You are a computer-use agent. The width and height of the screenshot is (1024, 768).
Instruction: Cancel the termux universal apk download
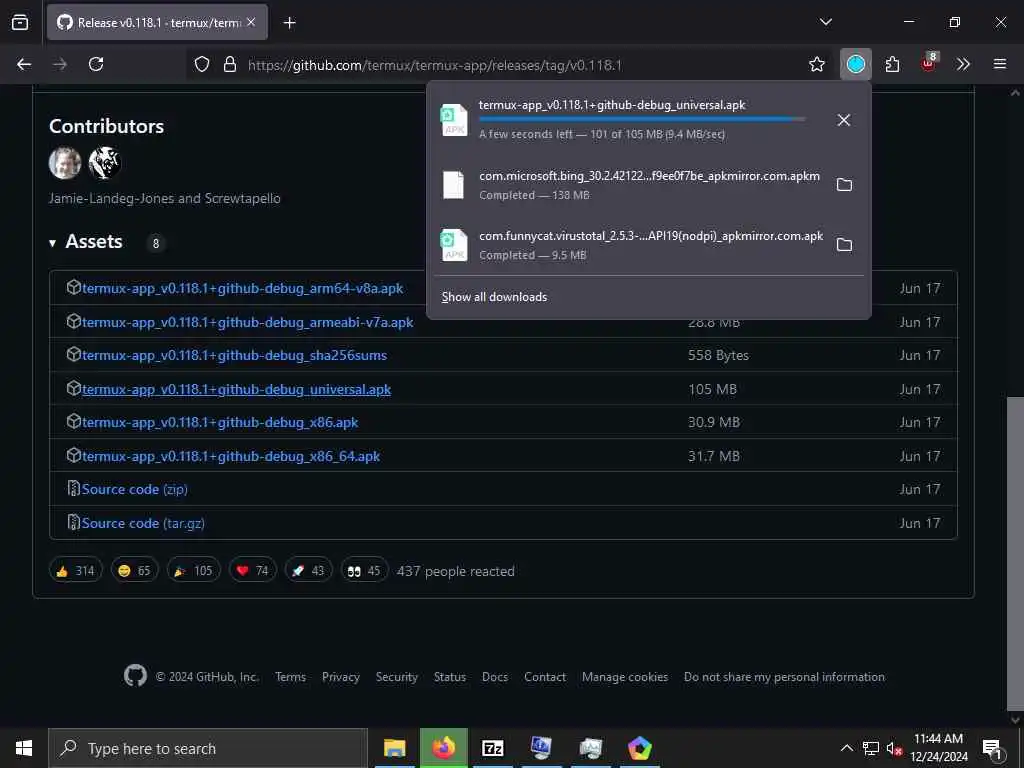pyautogui.click(x=844, y=120)
